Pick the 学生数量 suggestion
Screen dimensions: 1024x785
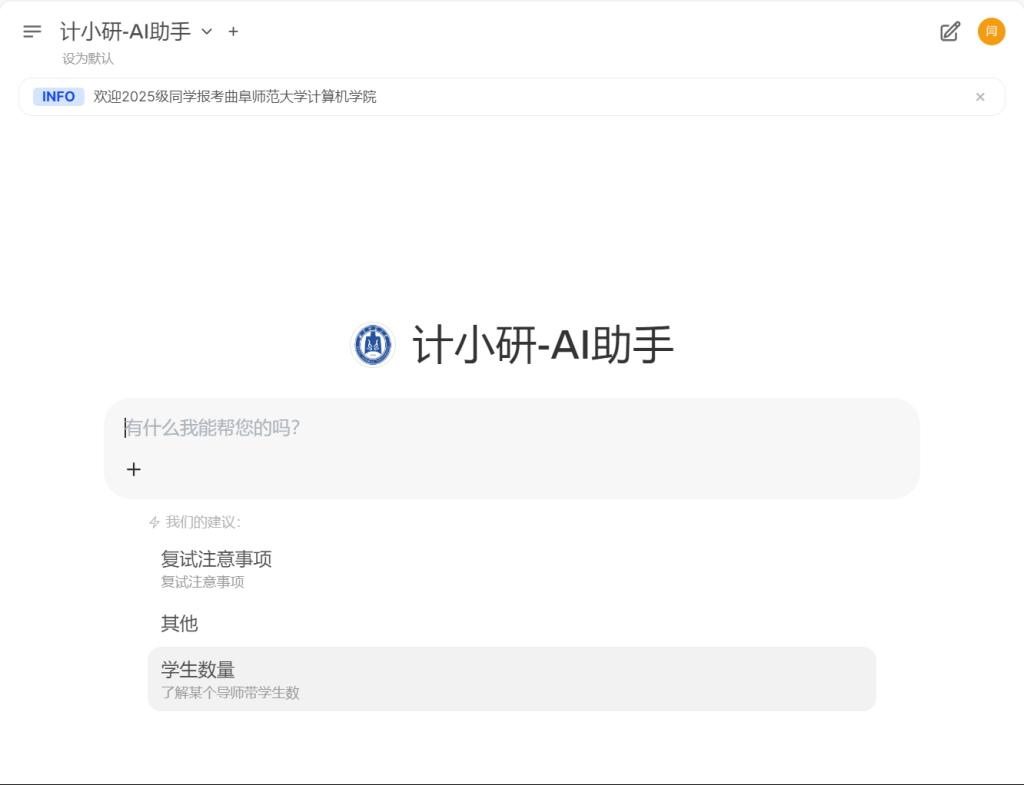point(512,679)
